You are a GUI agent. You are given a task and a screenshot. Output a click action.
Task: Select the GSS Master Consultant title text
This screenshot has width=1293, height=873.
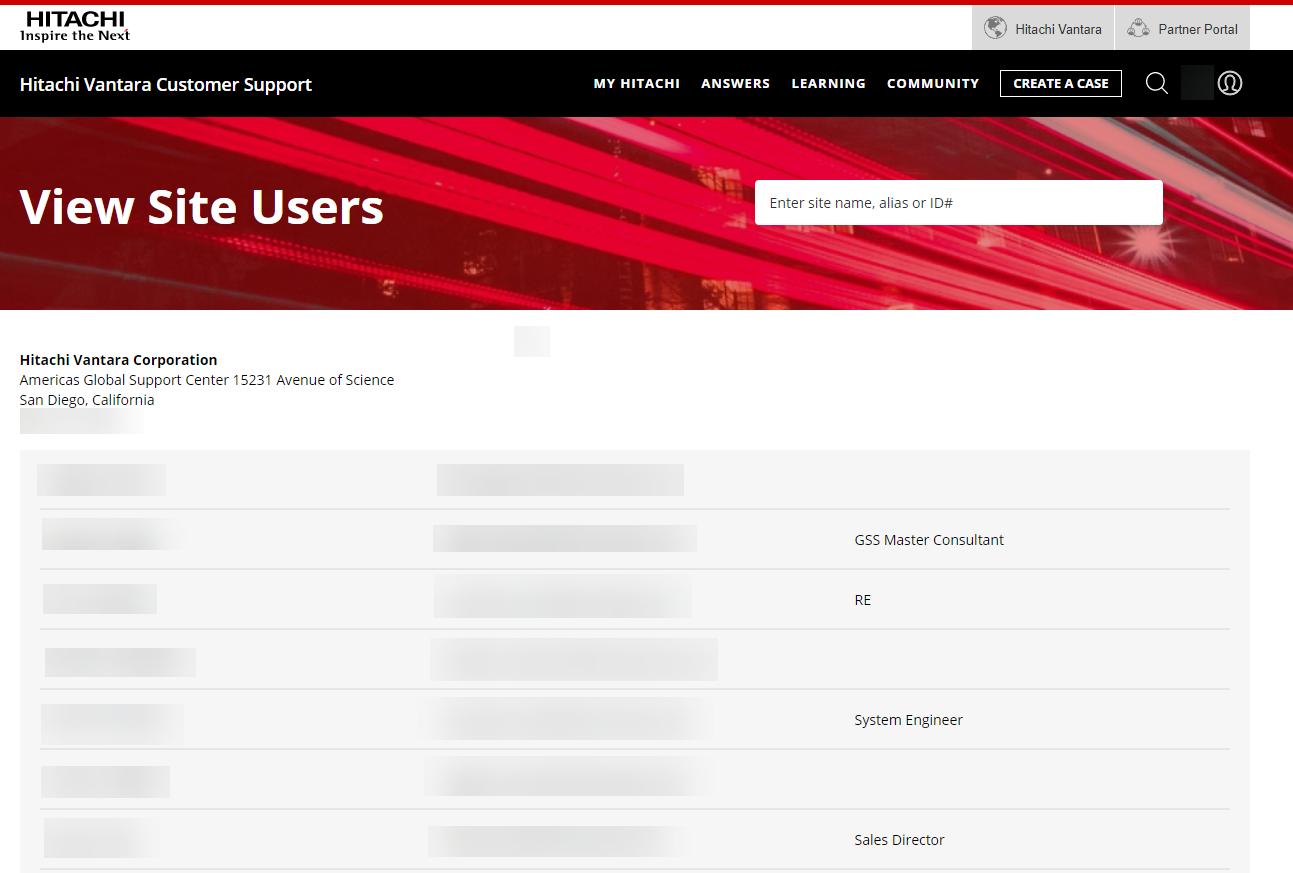pyautogui.click(x=929, y=540)
